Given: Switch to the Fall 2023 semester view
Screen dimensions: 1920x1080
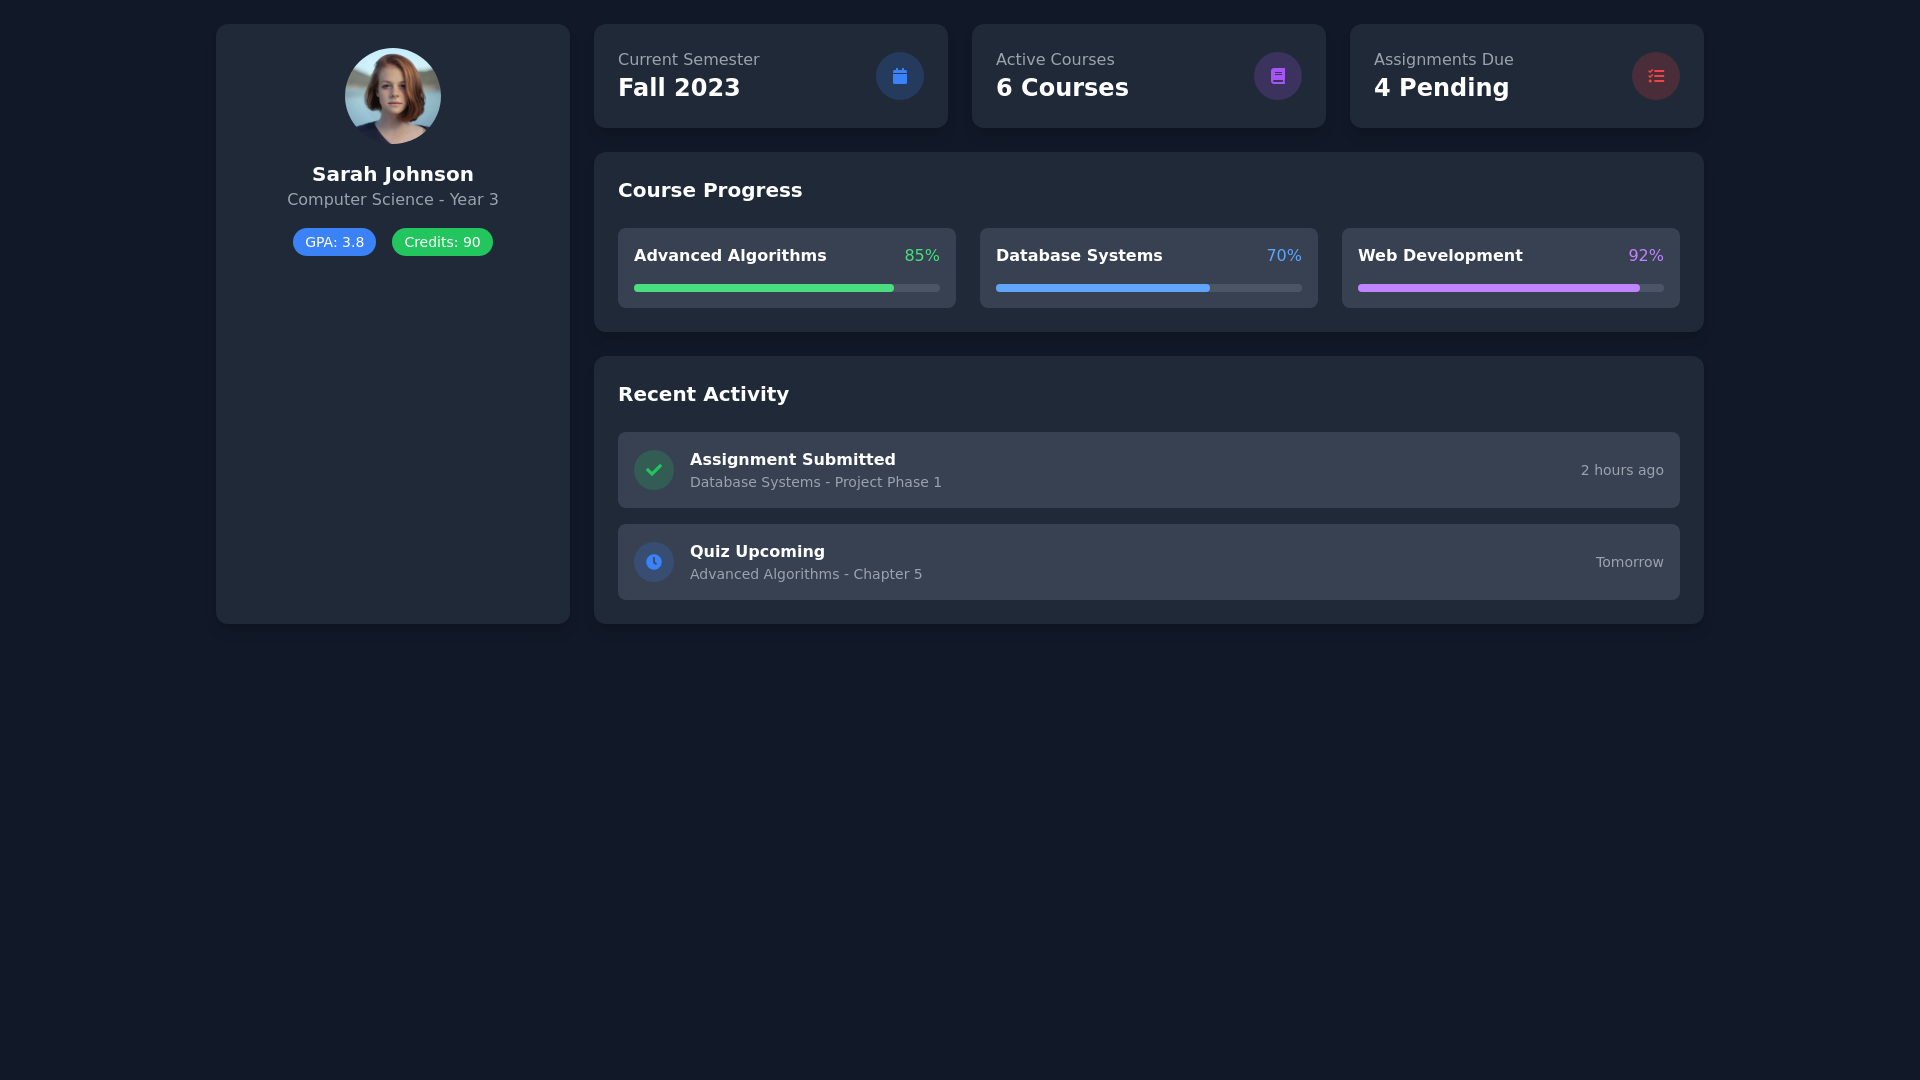Looking at the screenshot, I should pyautogui.click(x=679, y=87).
